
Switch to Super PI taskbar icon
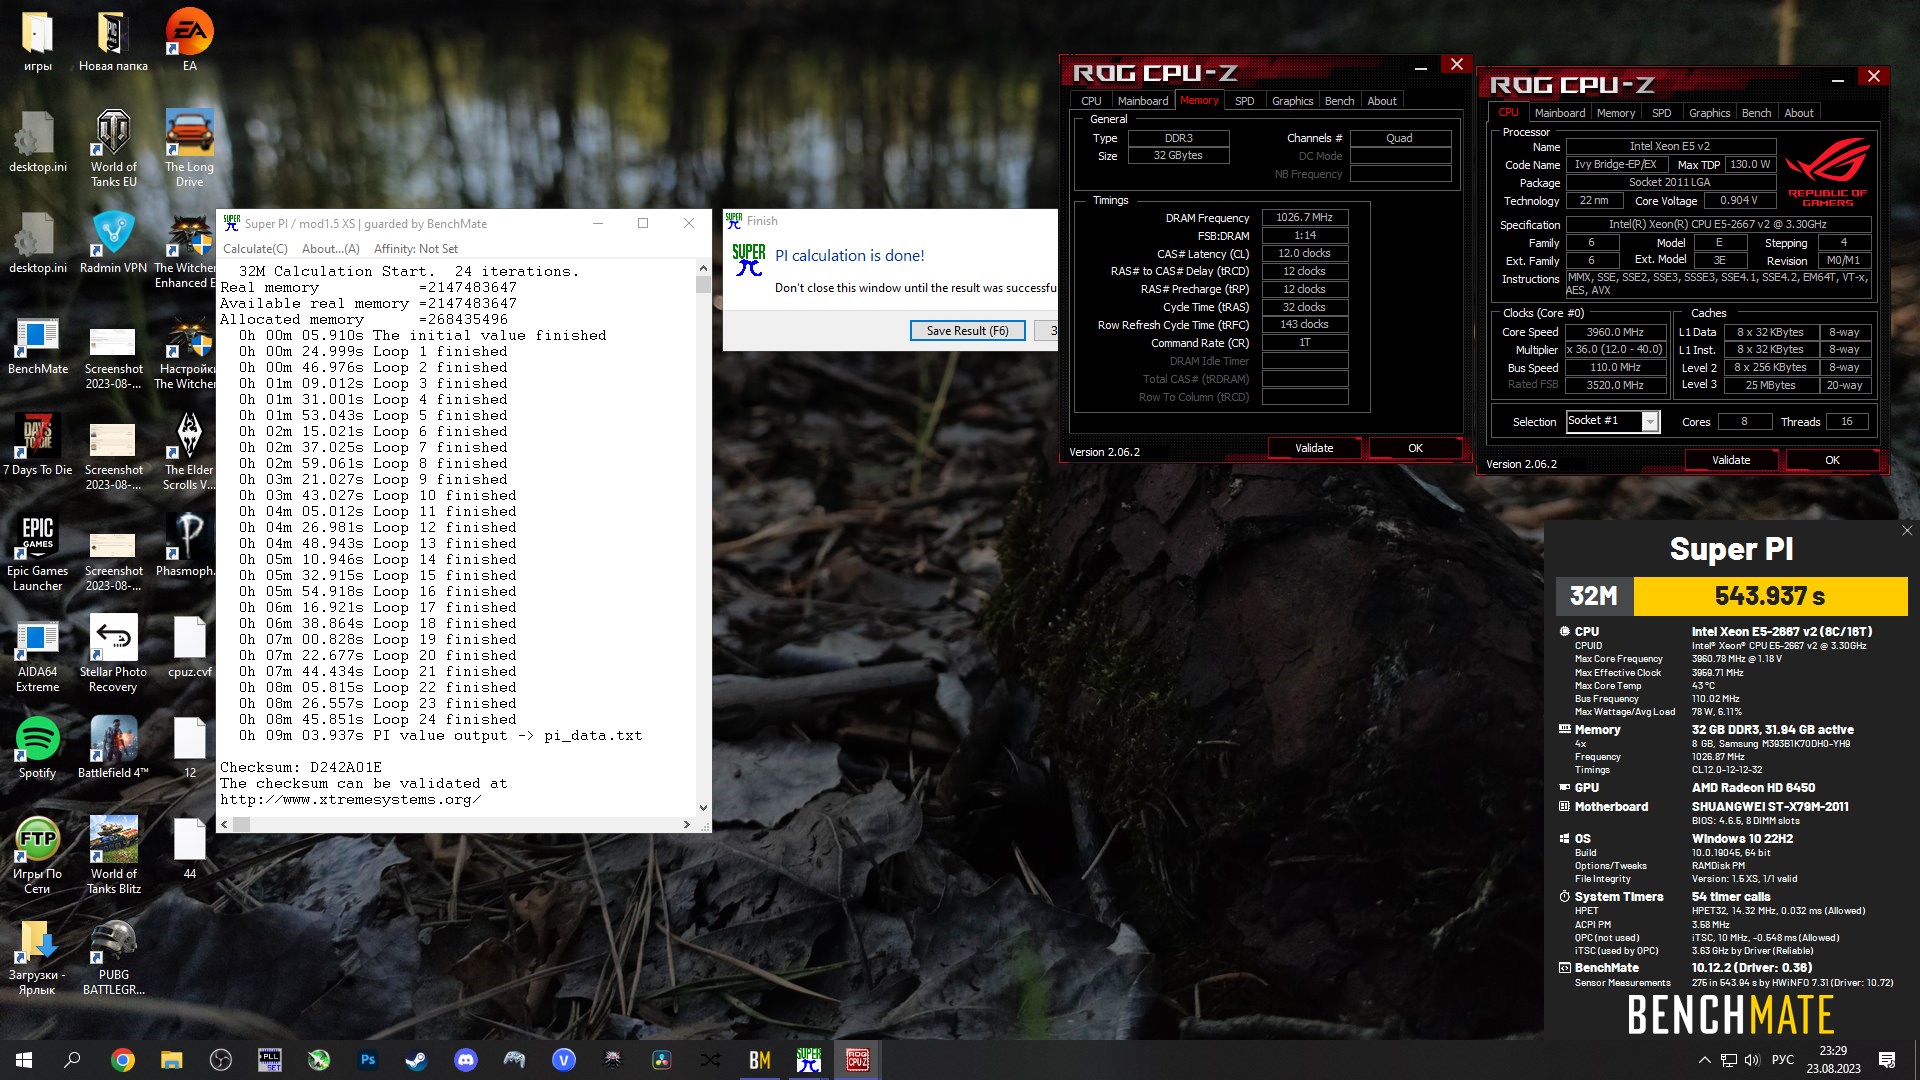click(x=808, y=1060)
